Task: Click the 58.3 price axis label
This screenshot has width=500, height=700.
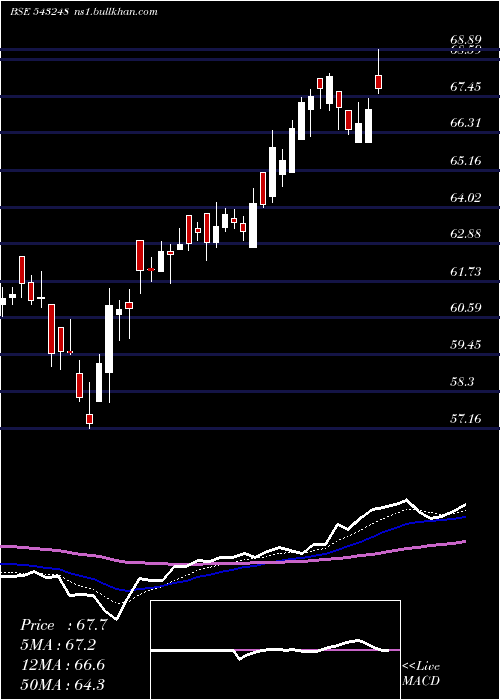Action: coord(463,382)
